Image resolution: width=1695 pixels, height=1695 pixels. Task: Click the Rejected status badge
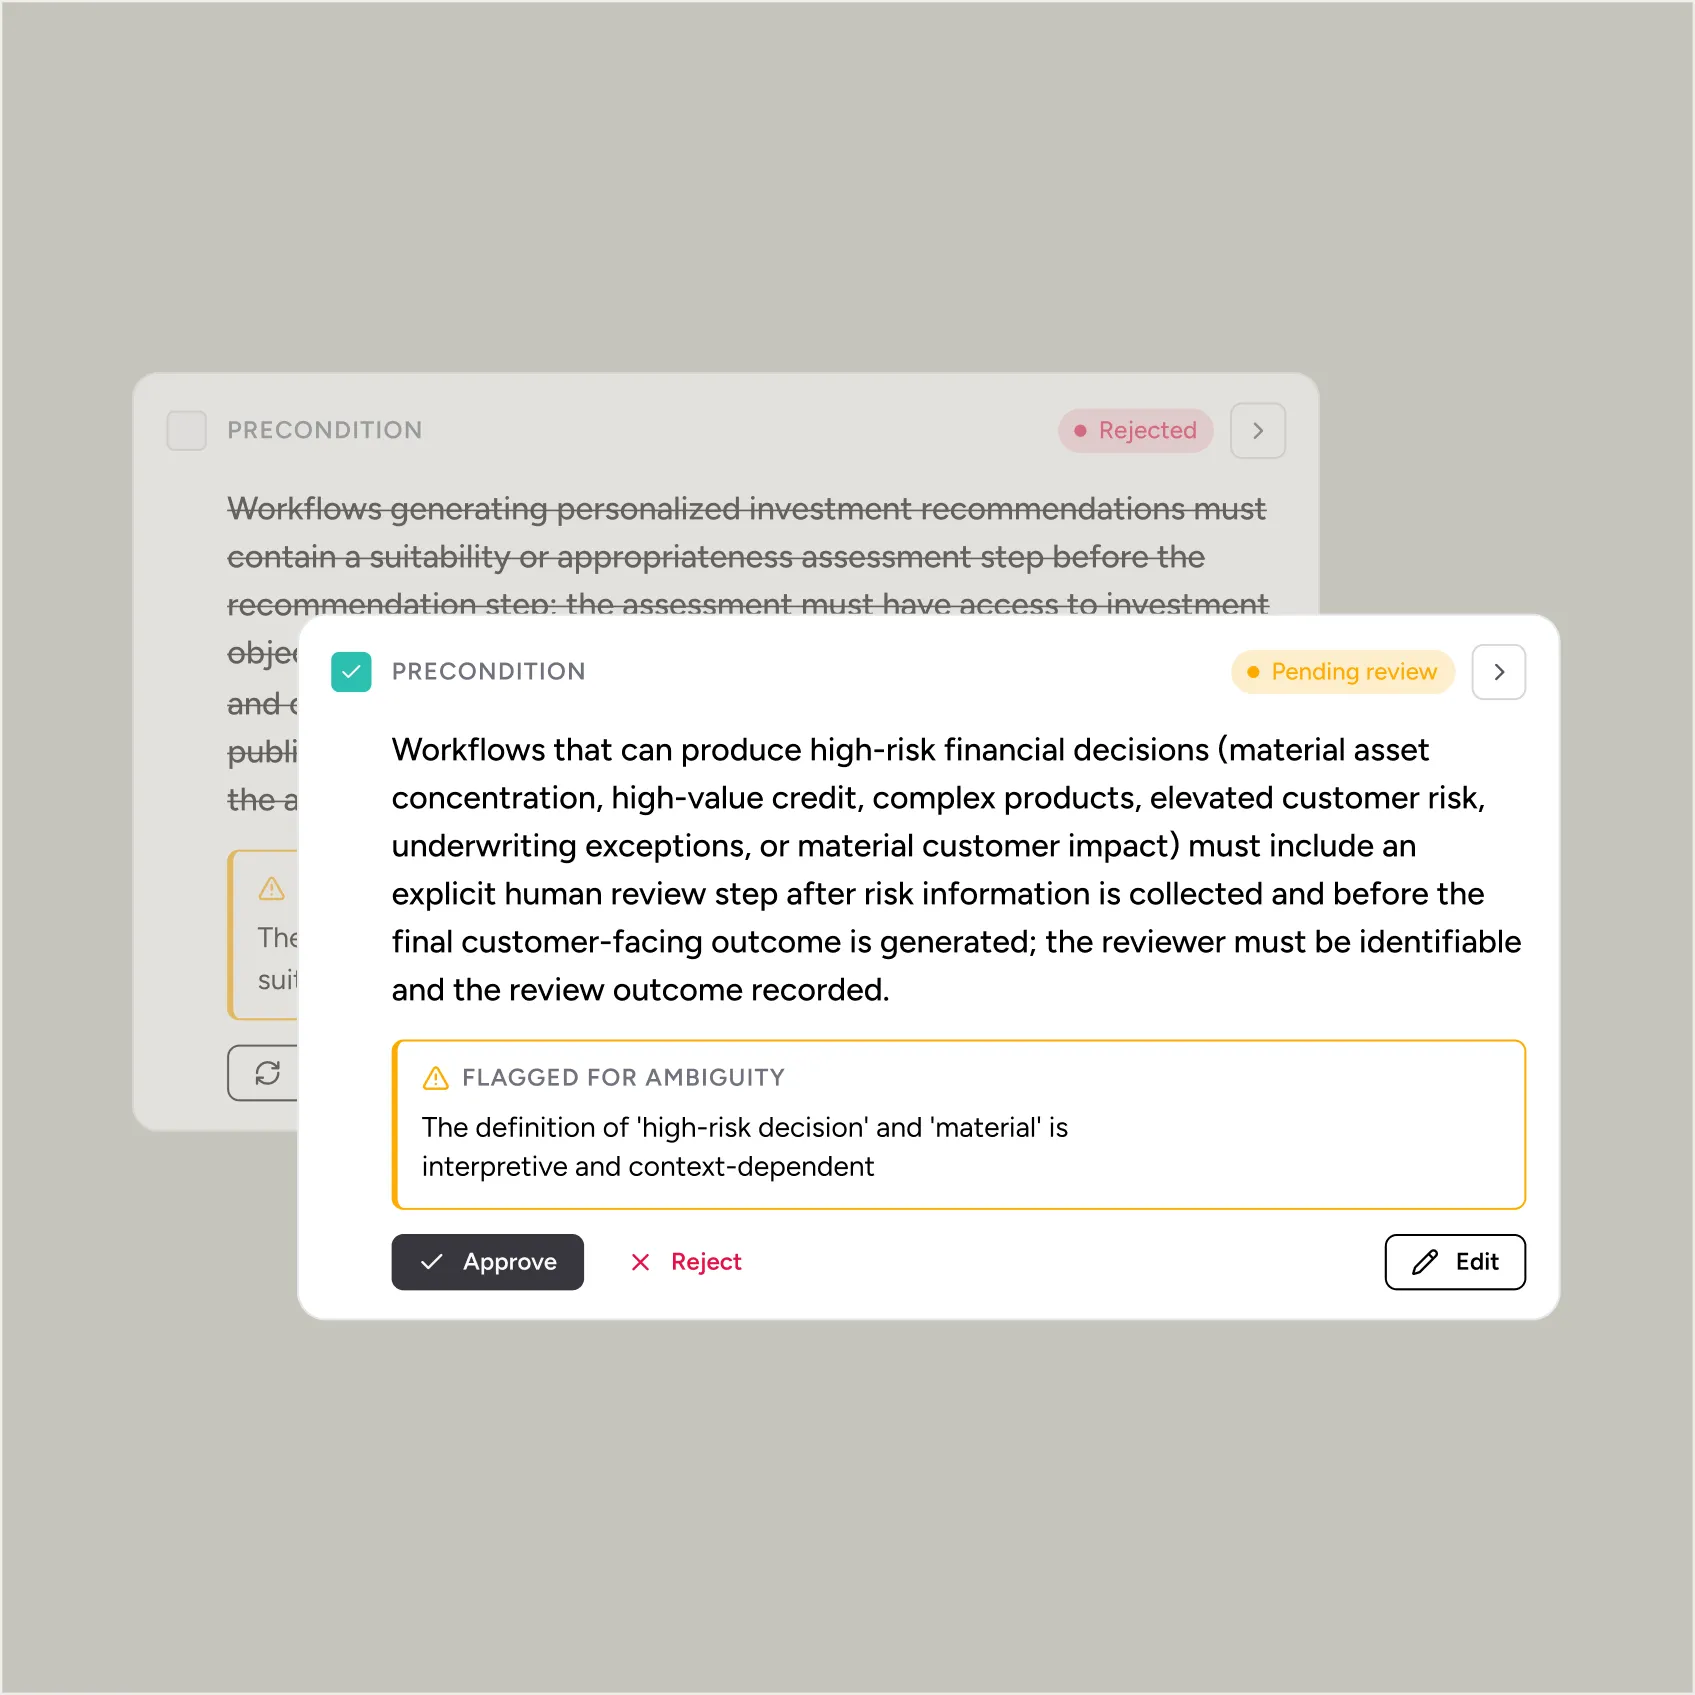pos(1136,431)
